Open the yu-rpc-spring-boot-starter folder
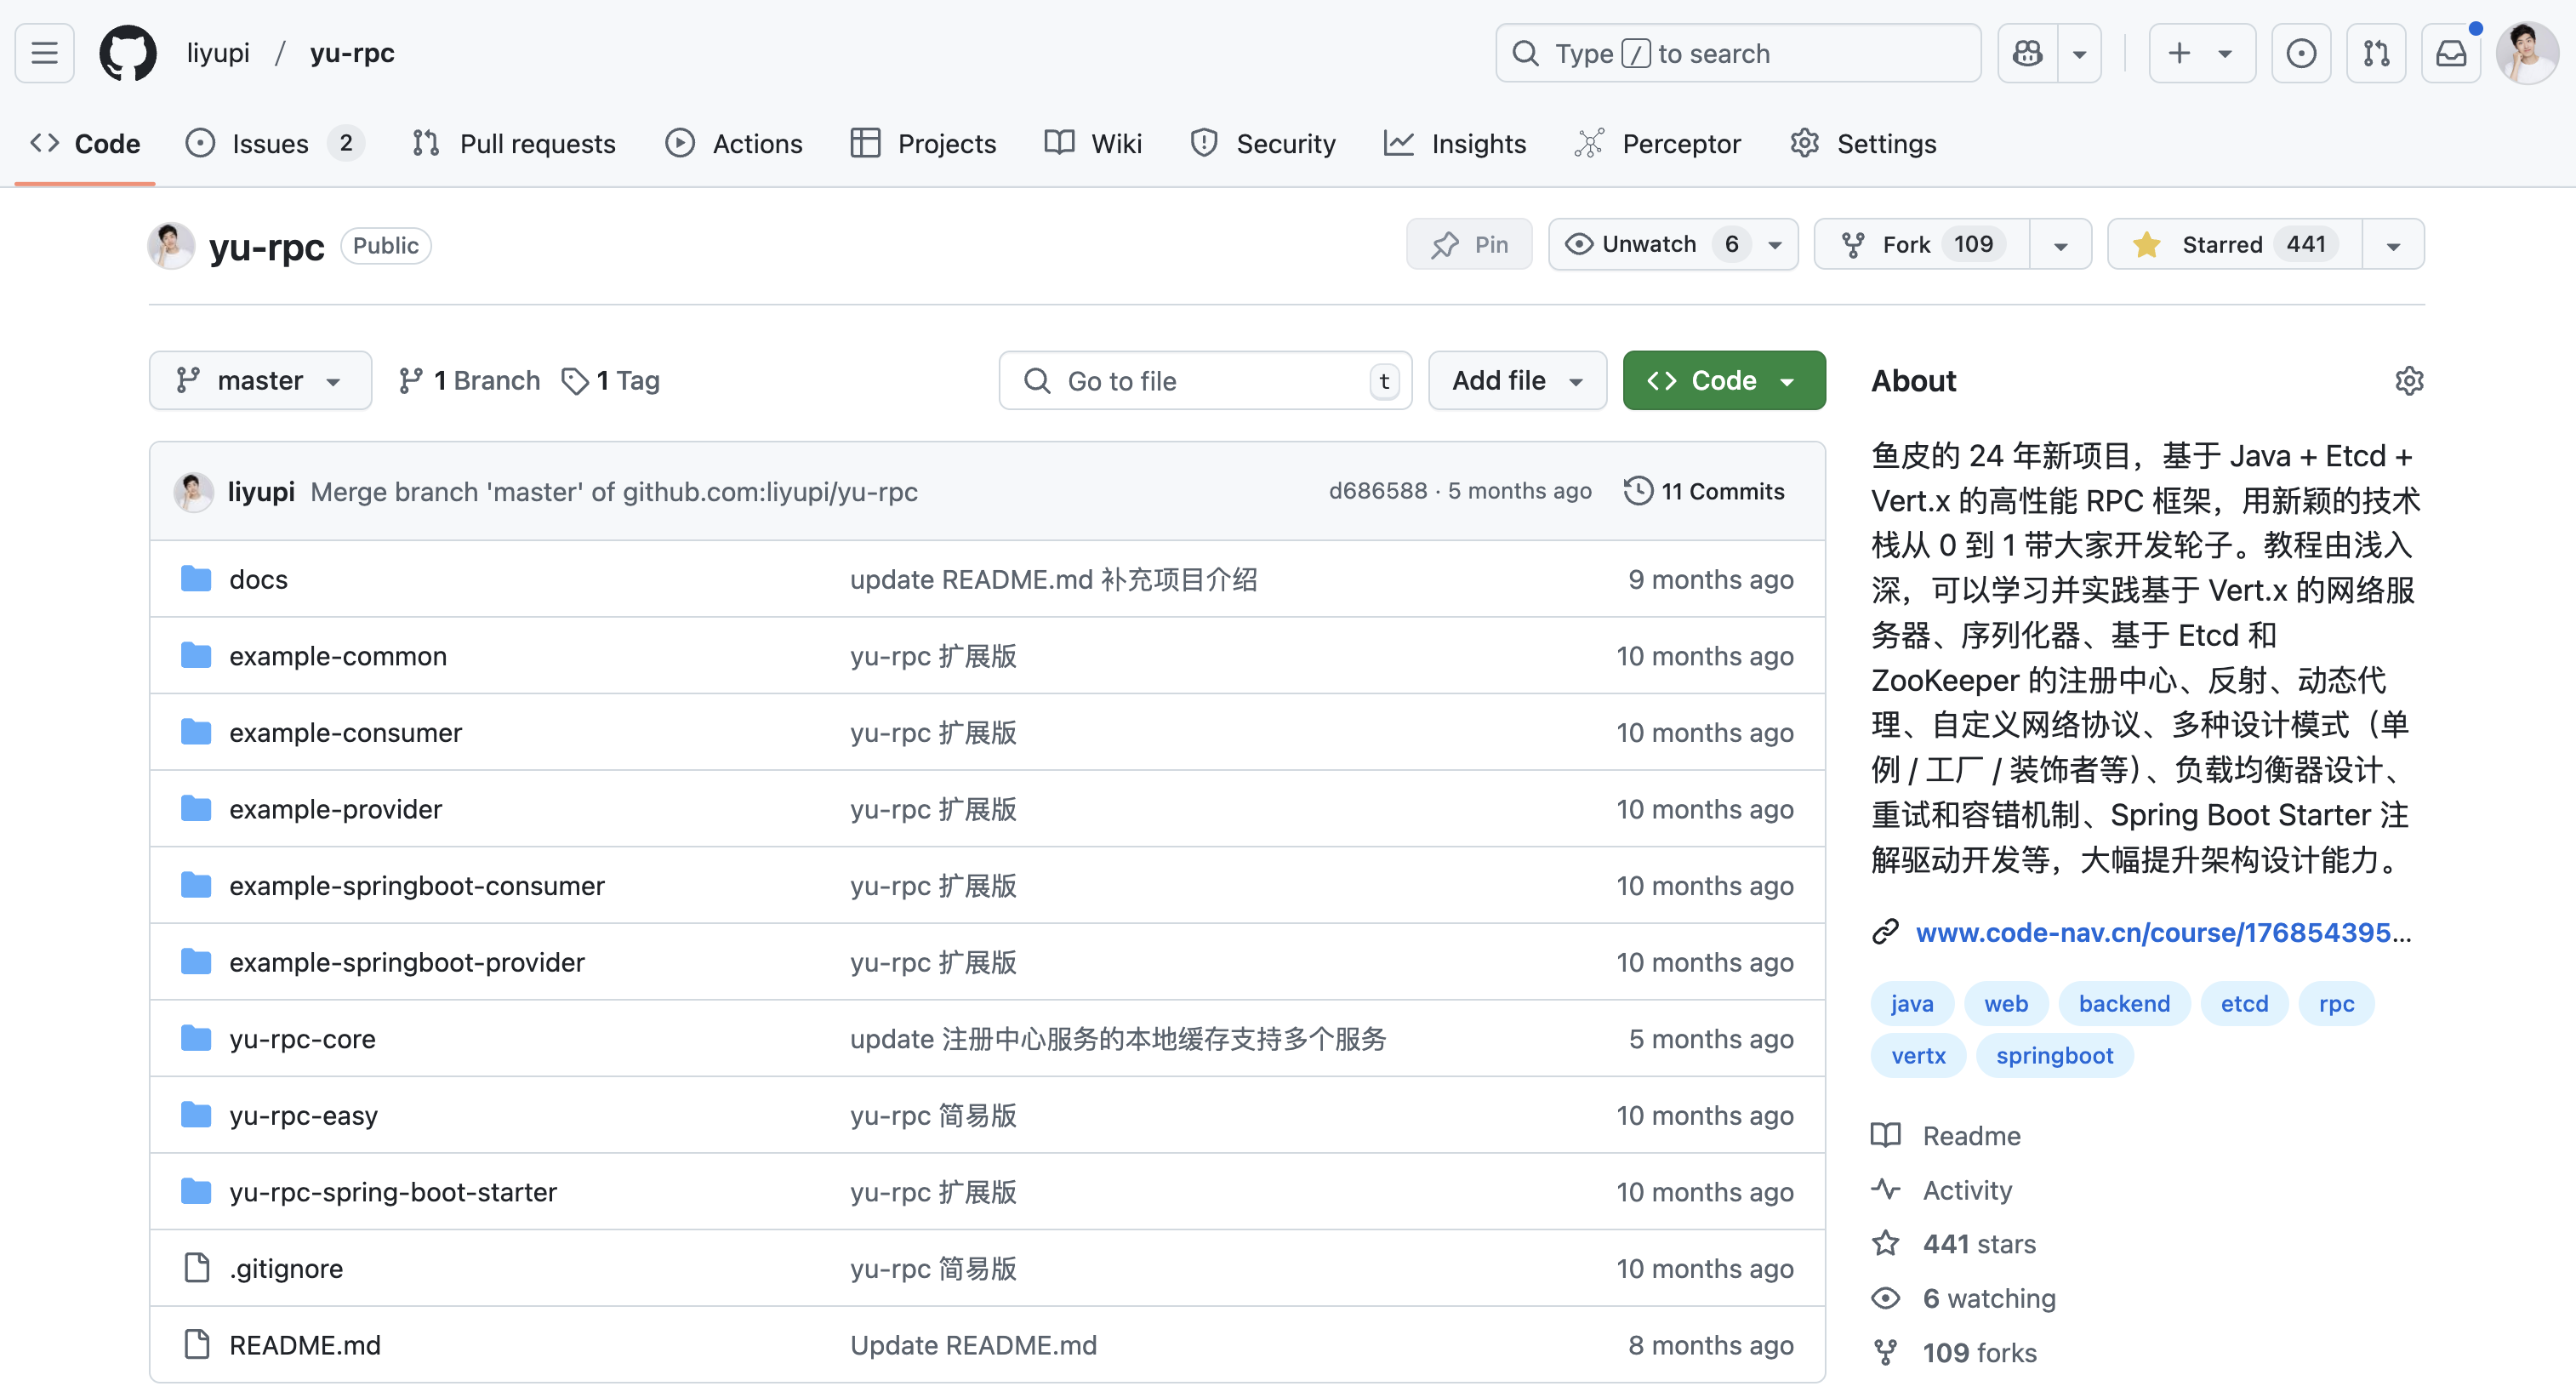The image size is (2576, 1392). tap(393, 1192)
